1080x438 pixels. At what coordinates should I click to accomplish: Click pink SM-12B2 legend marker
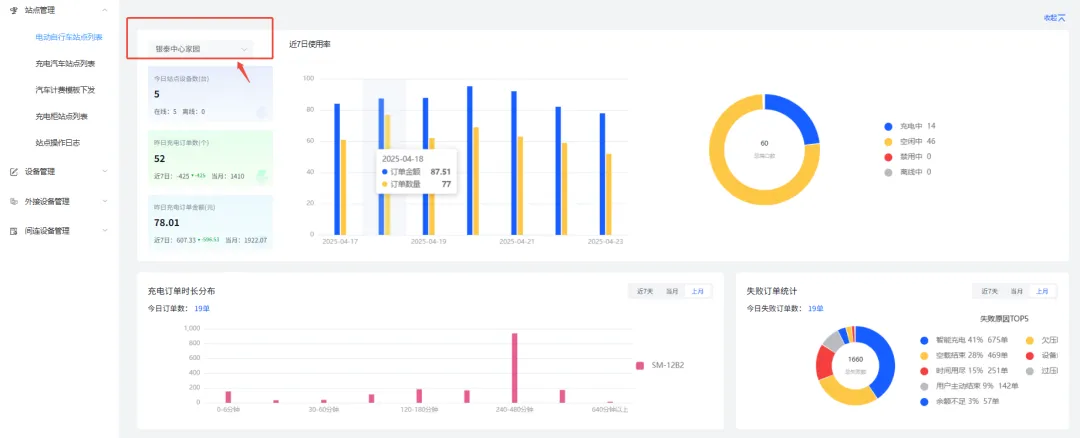click(640, 365)
